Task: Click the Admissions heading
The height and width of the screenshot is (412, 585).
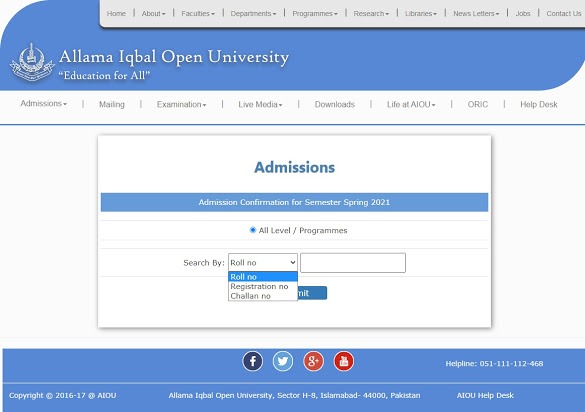Action: [294, 167]
